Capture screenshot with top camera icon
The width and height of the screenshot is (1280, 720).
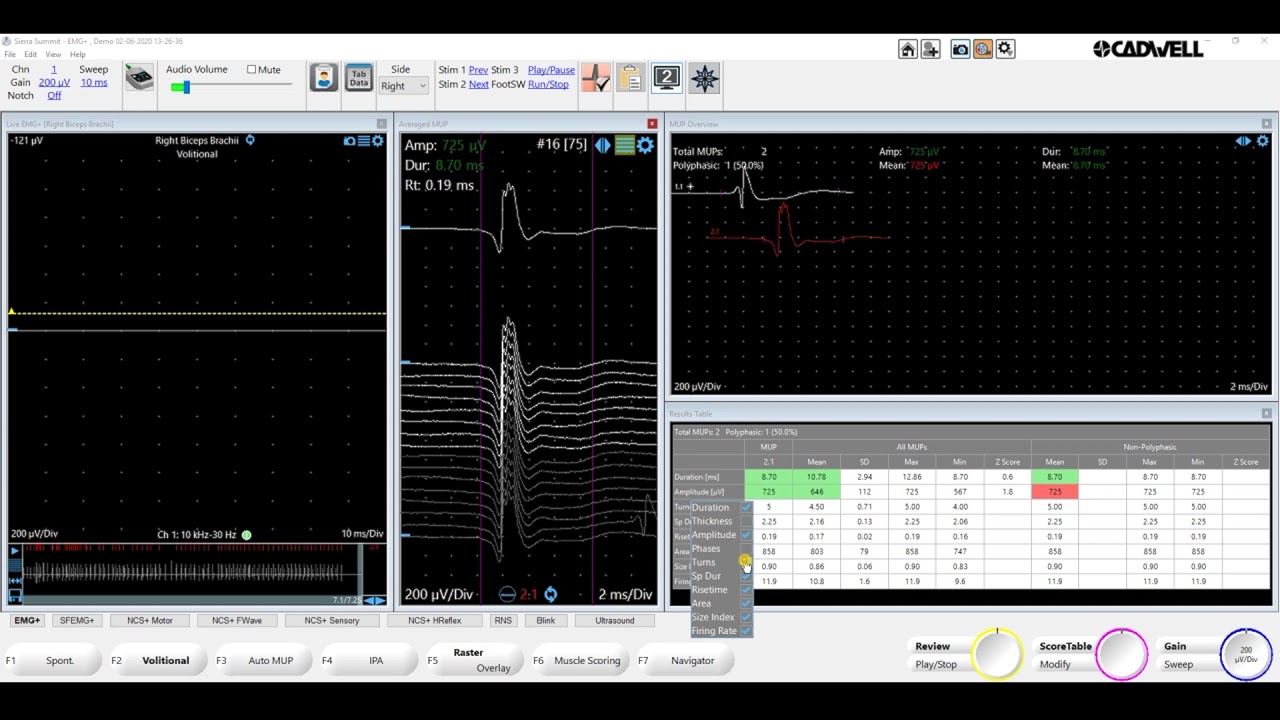(960, 49)
